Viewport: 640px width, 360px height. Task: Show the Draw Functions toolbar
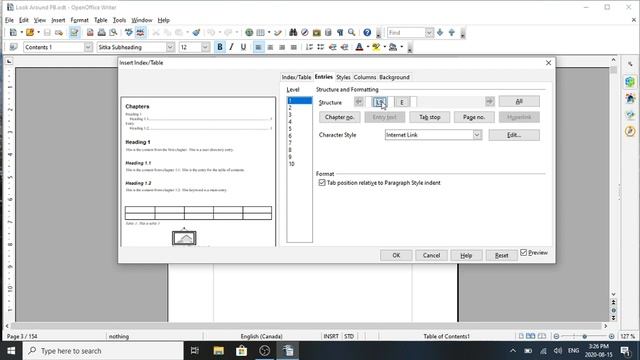(x=278, y=33)
